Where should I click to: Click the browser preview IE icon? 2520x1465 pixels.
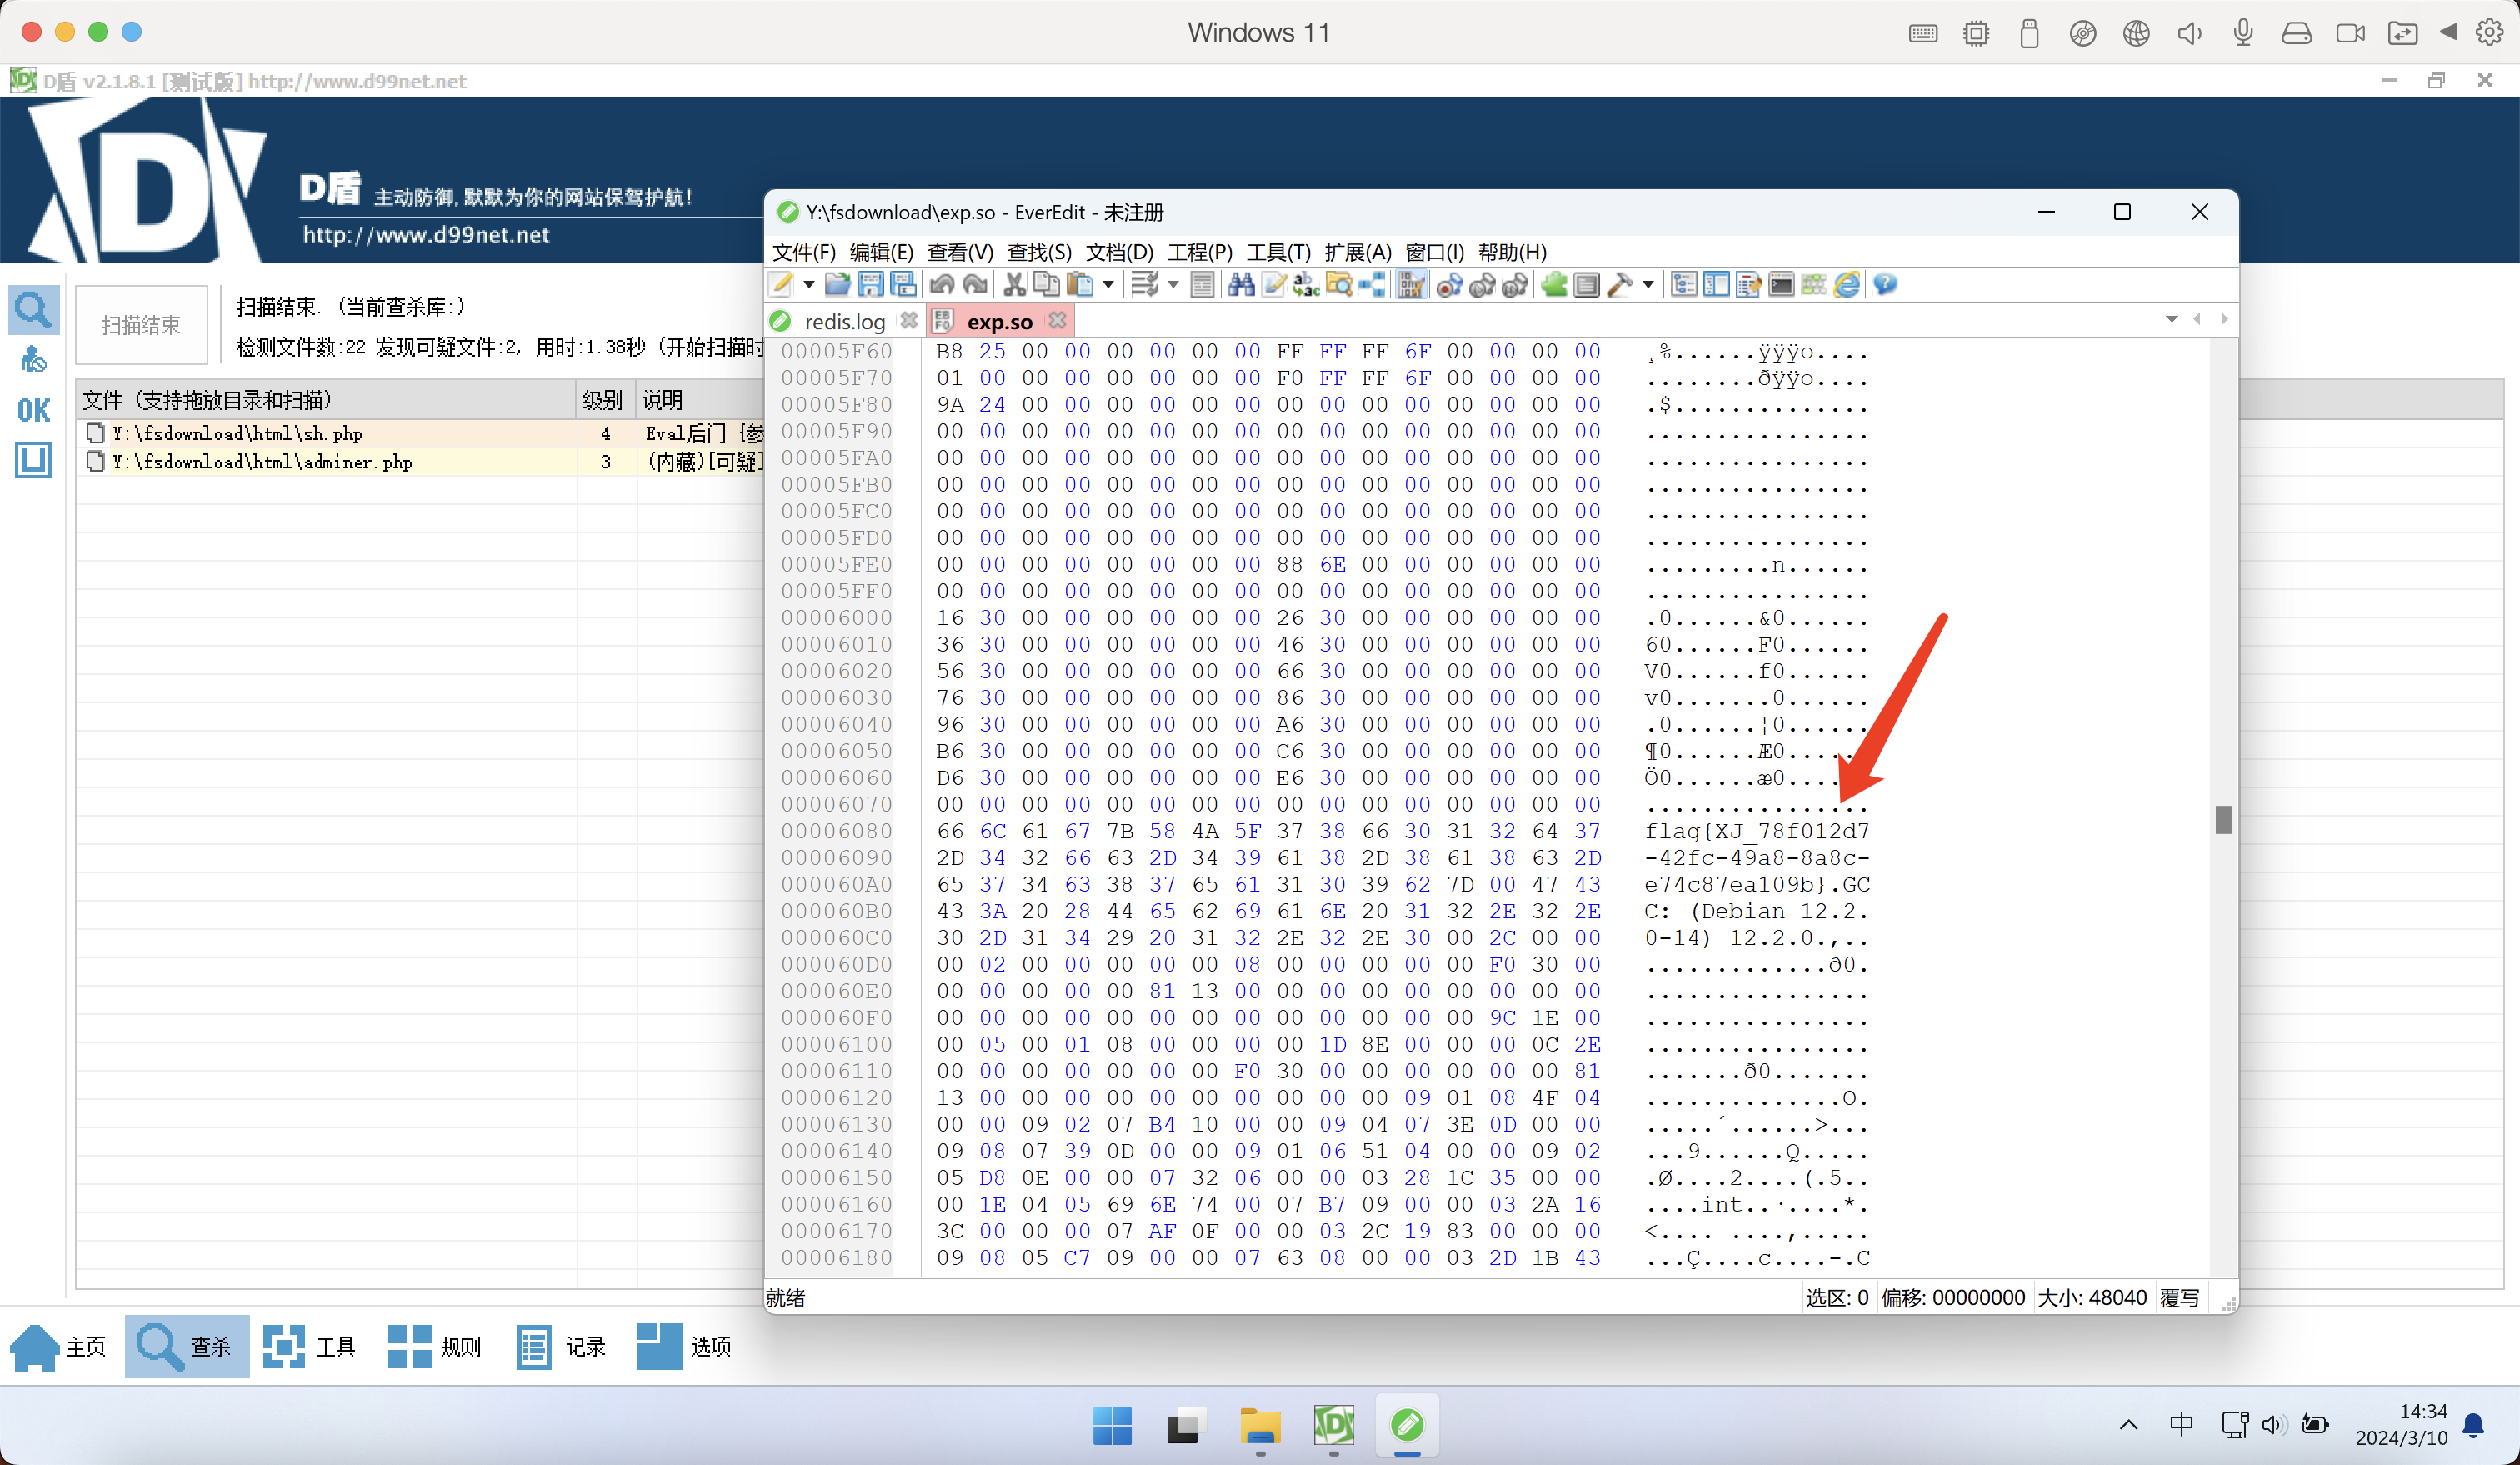pyautogui.click(x=1847, y=285)
